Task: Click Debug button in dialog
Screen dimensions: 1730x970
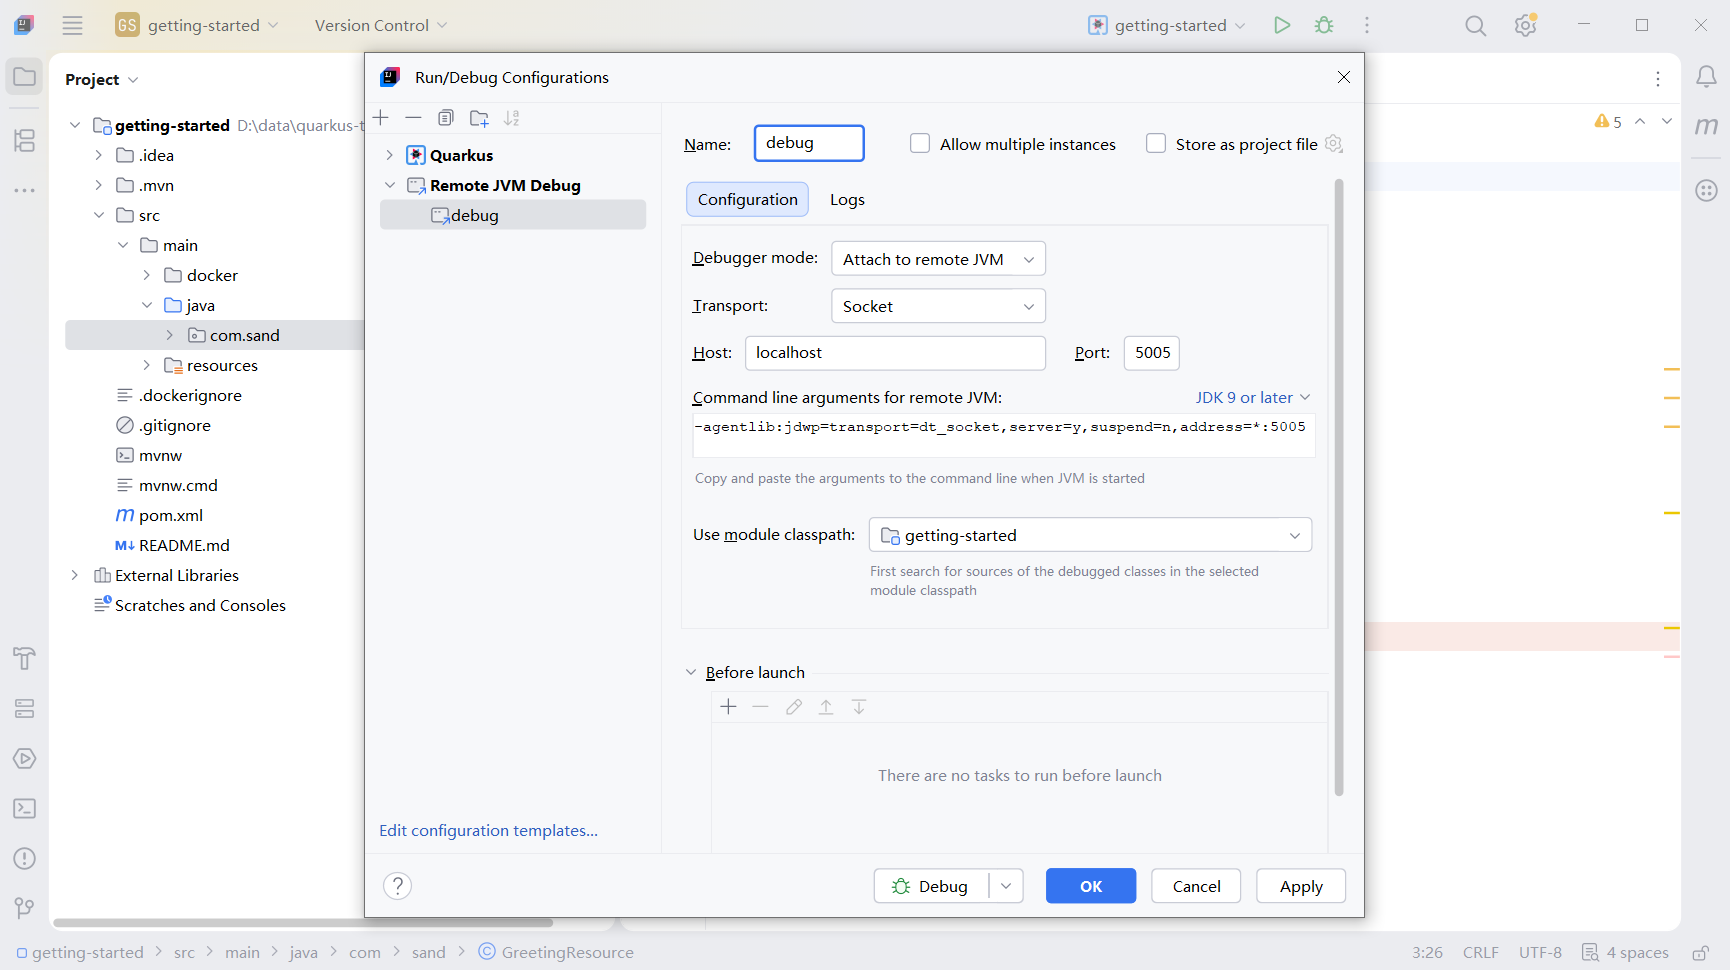Action: pos(931,886)
